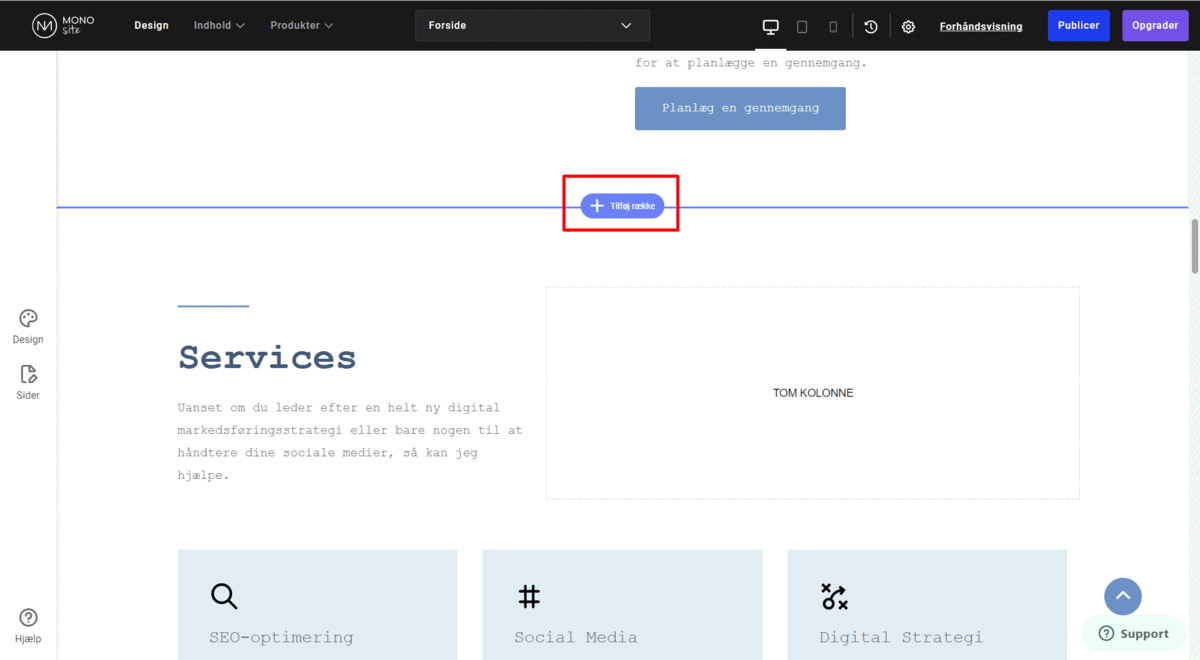Open Hjælp help icon
The image size is (1200, 660).
click(28, 625)
